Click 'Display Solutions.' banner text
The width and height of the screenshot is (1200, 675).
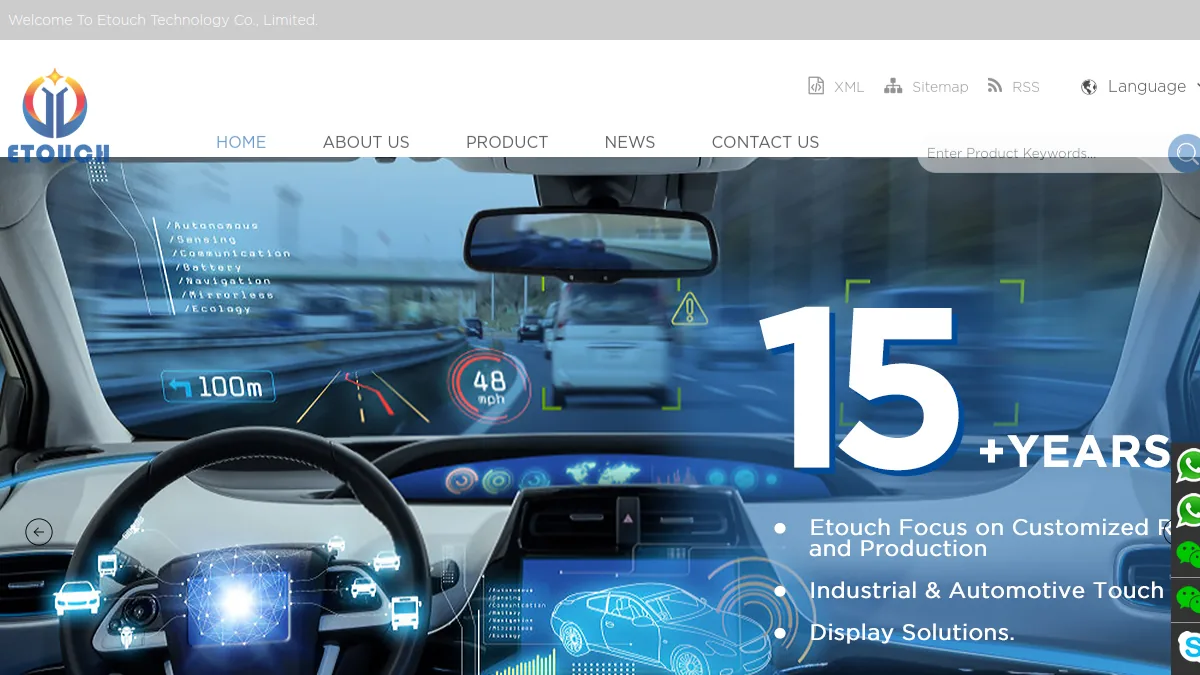(912, 633)
